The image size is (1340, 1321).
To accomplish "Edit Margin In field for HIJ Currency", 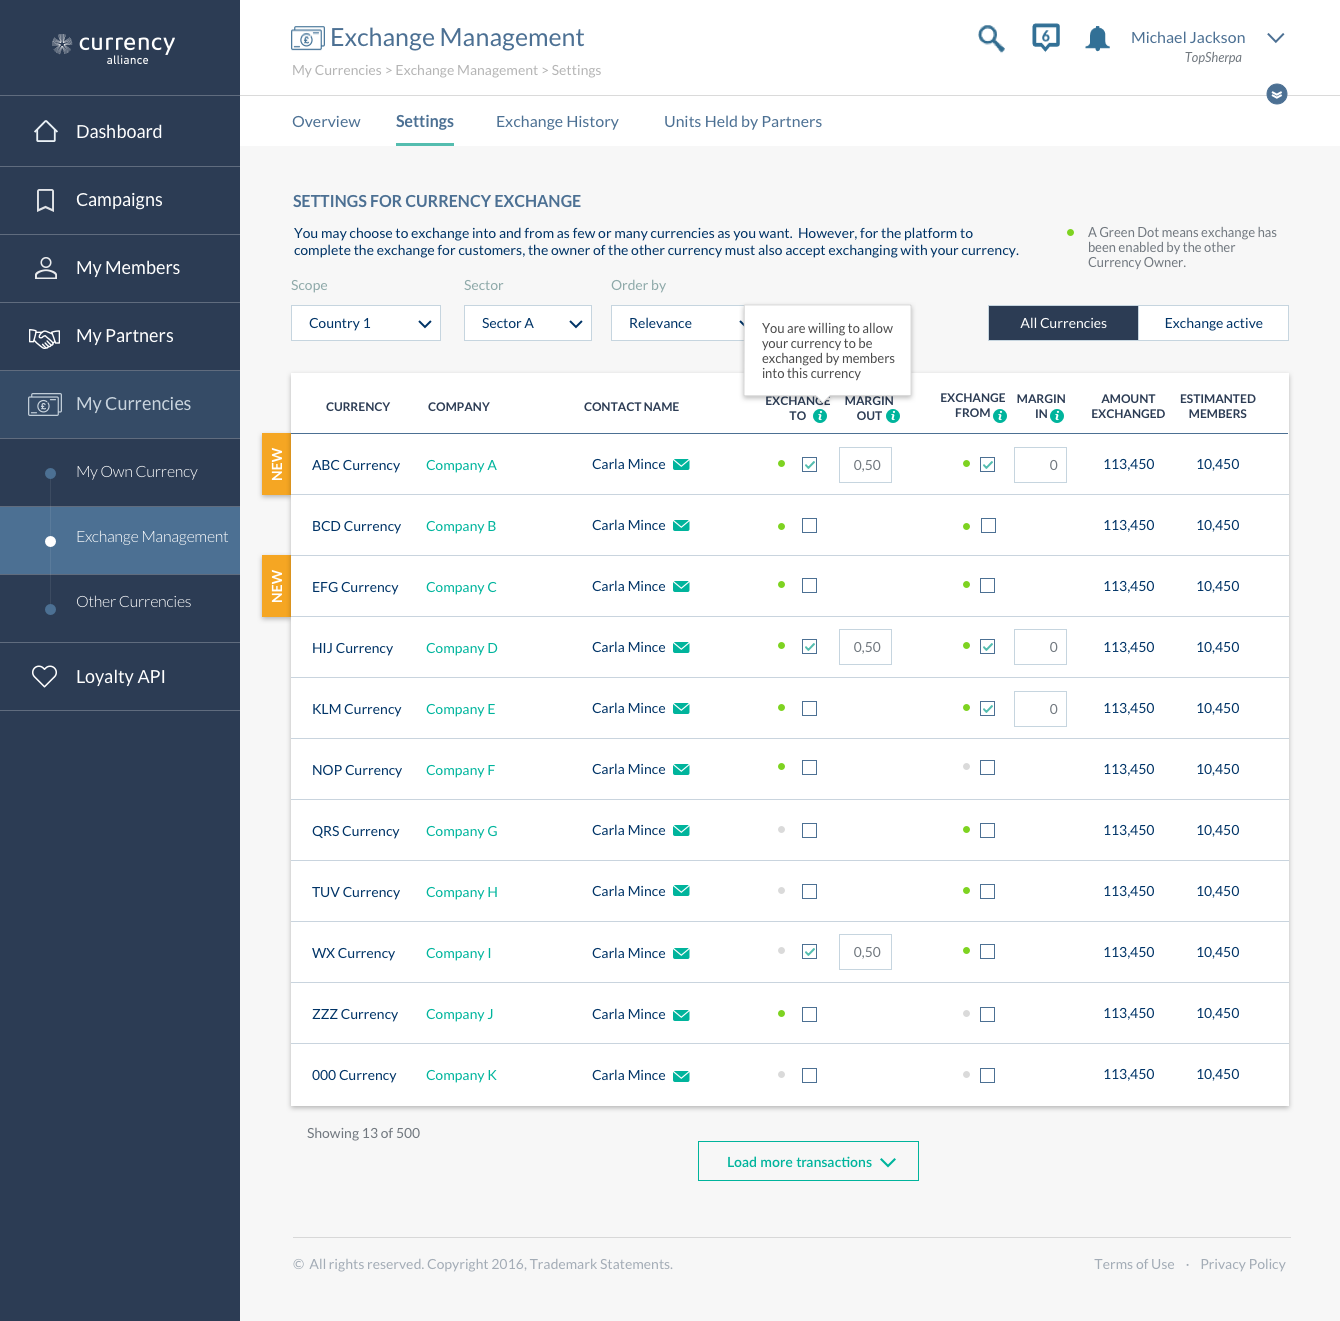I will coord(1040,647).
